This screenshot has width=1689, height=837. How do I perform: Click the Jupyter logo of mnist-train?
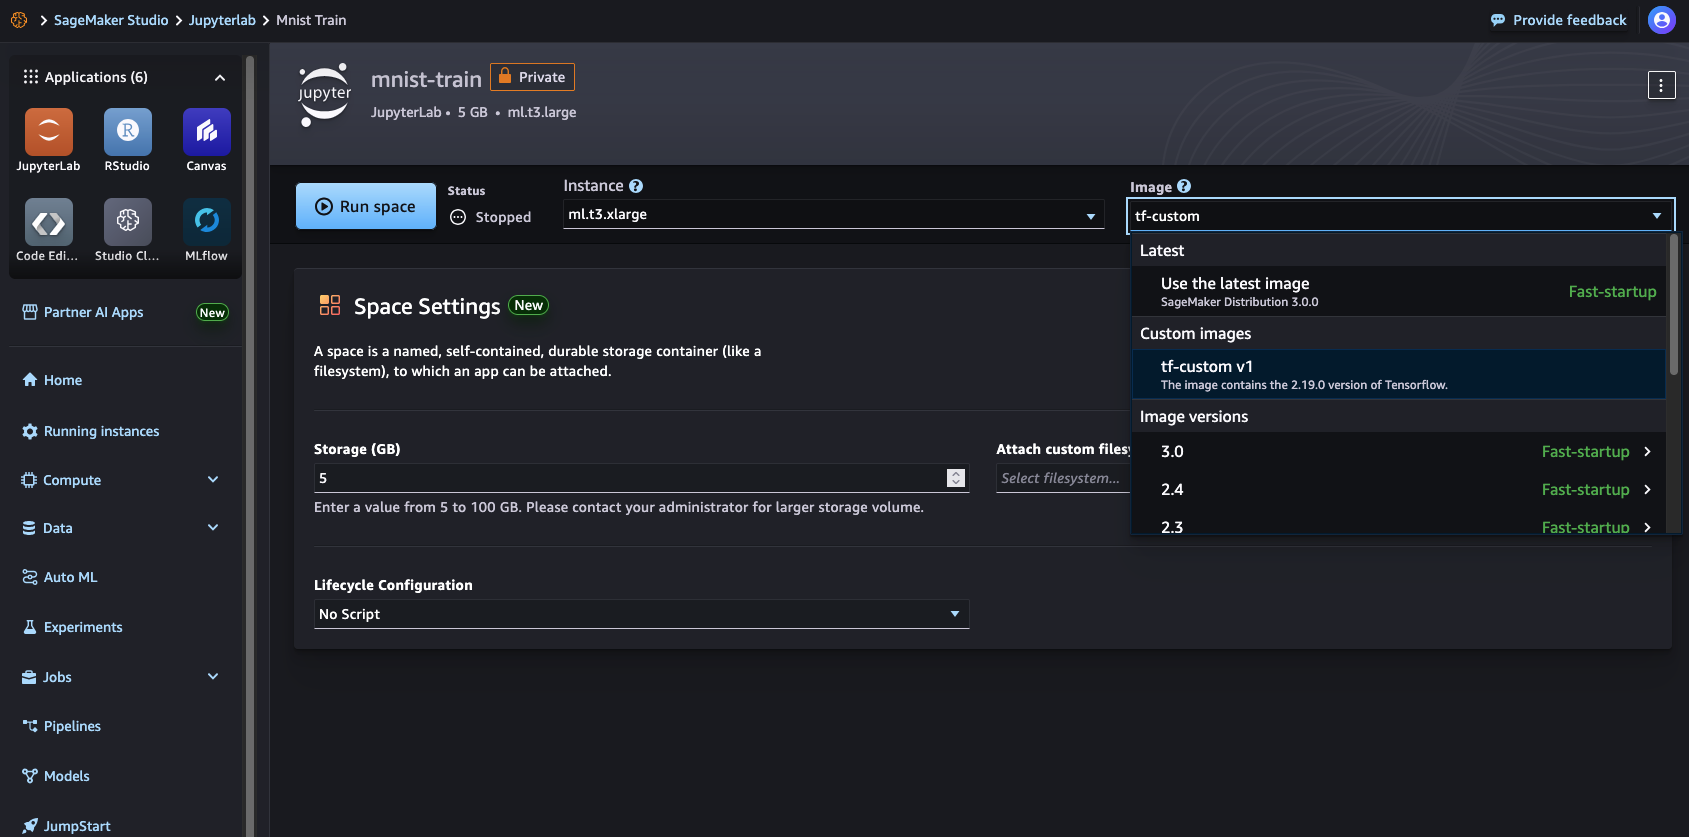[325, 95]
